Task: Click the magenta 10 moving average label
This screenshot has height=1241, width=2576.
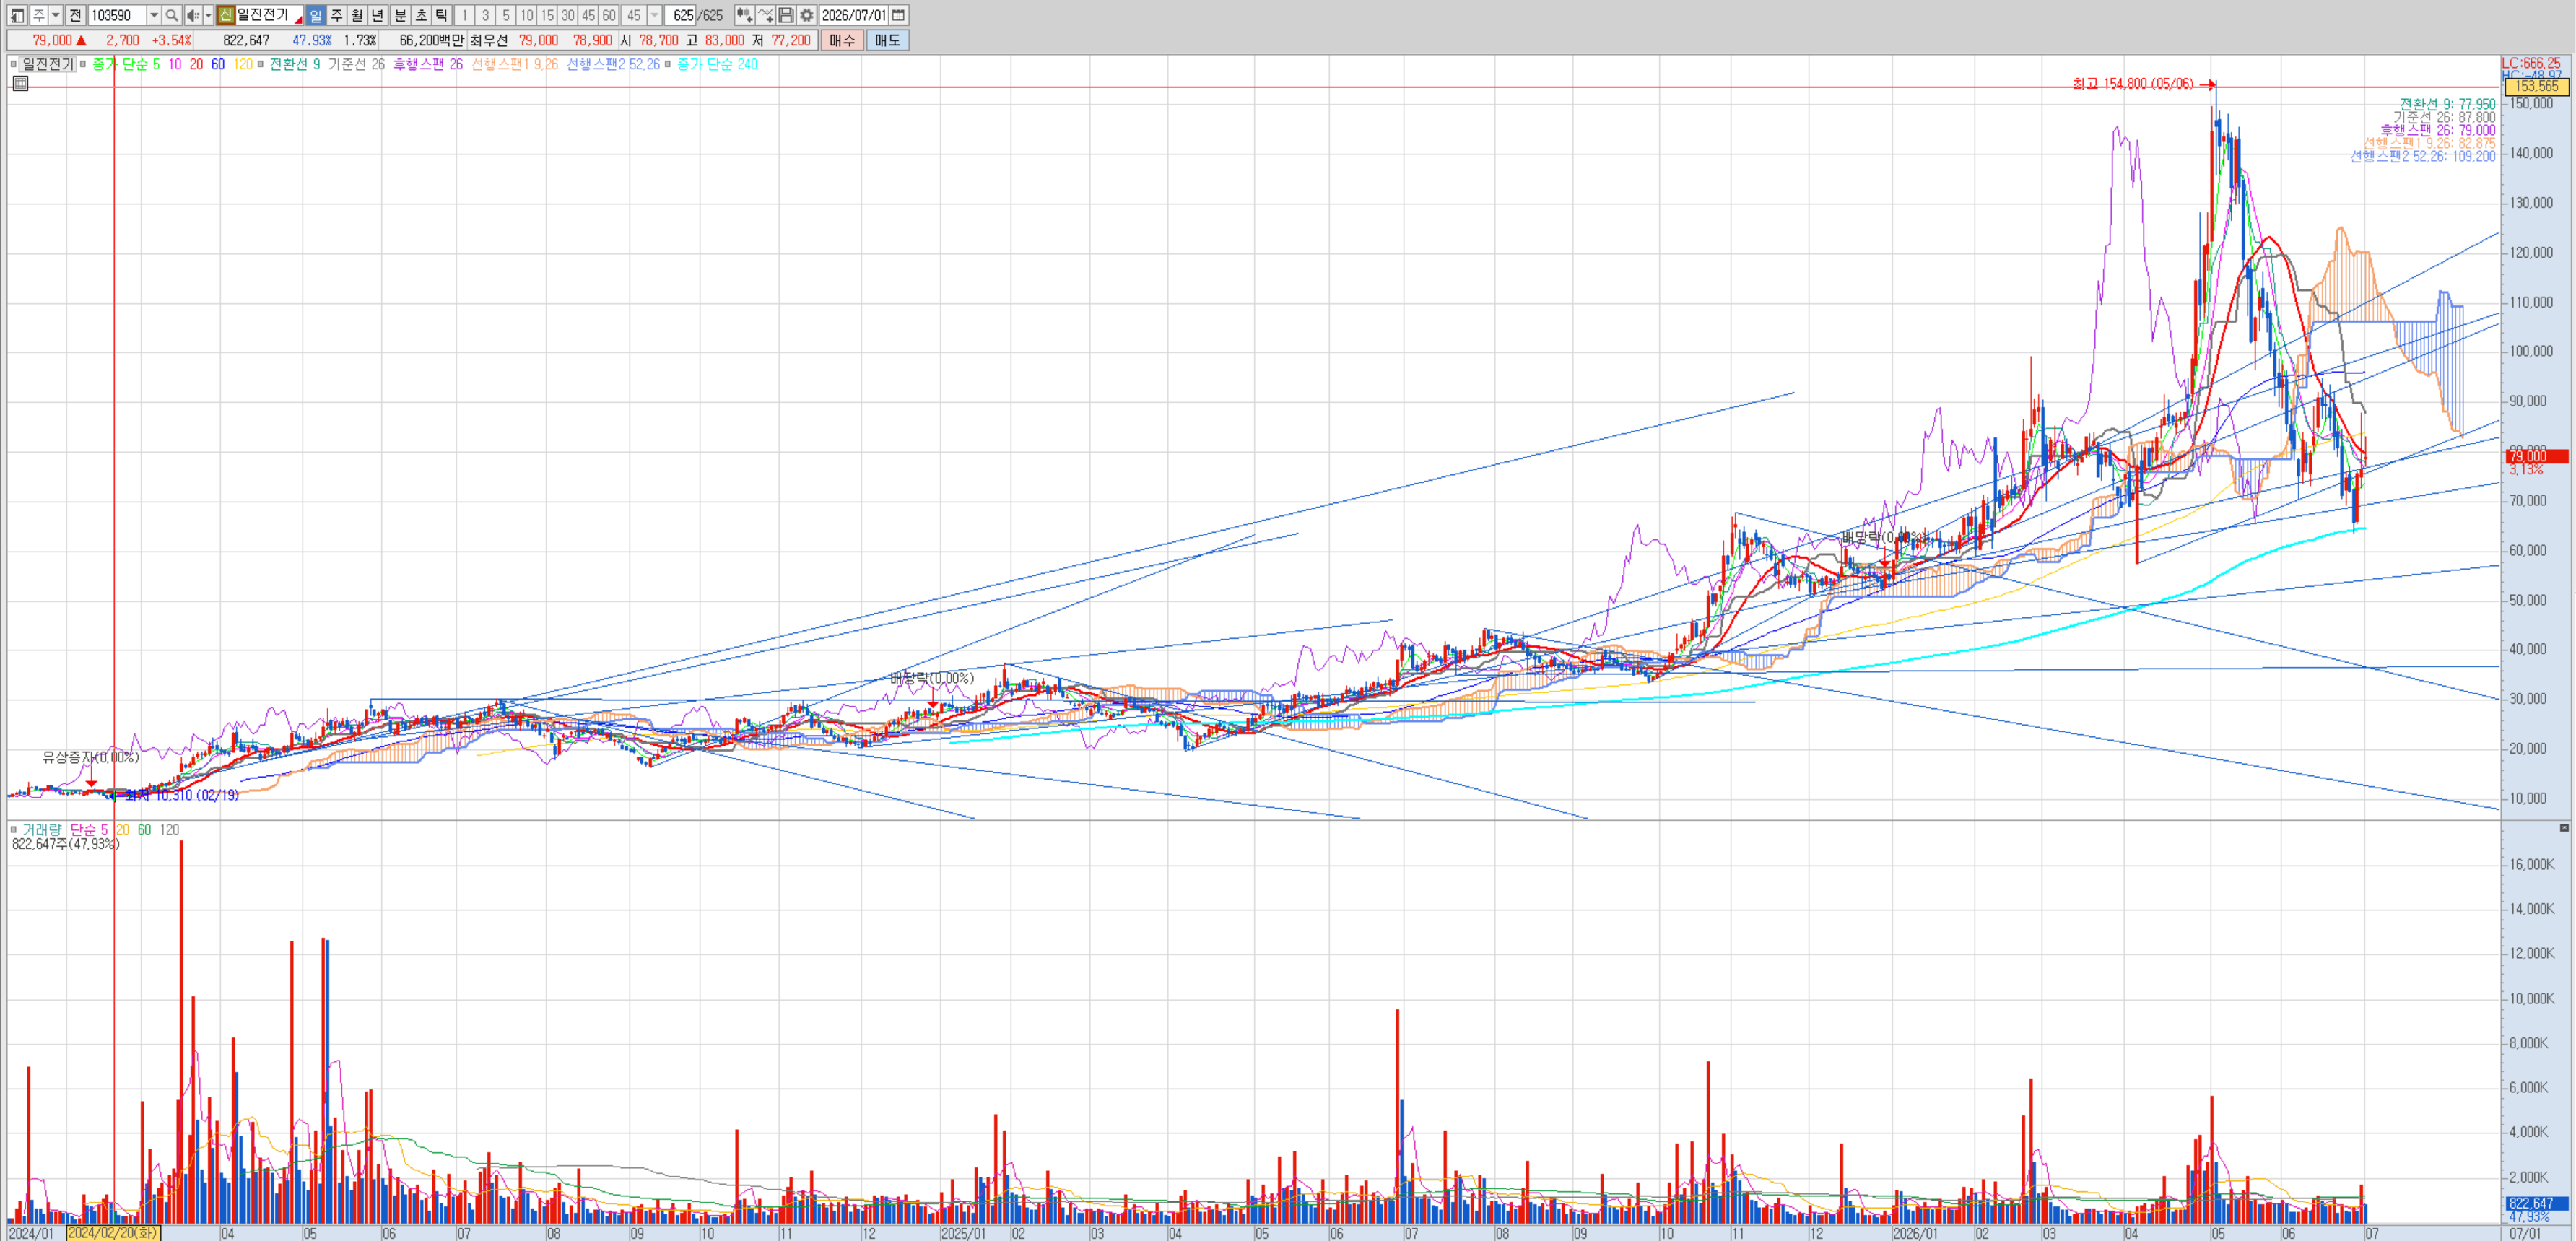Action: pos(175,64)
